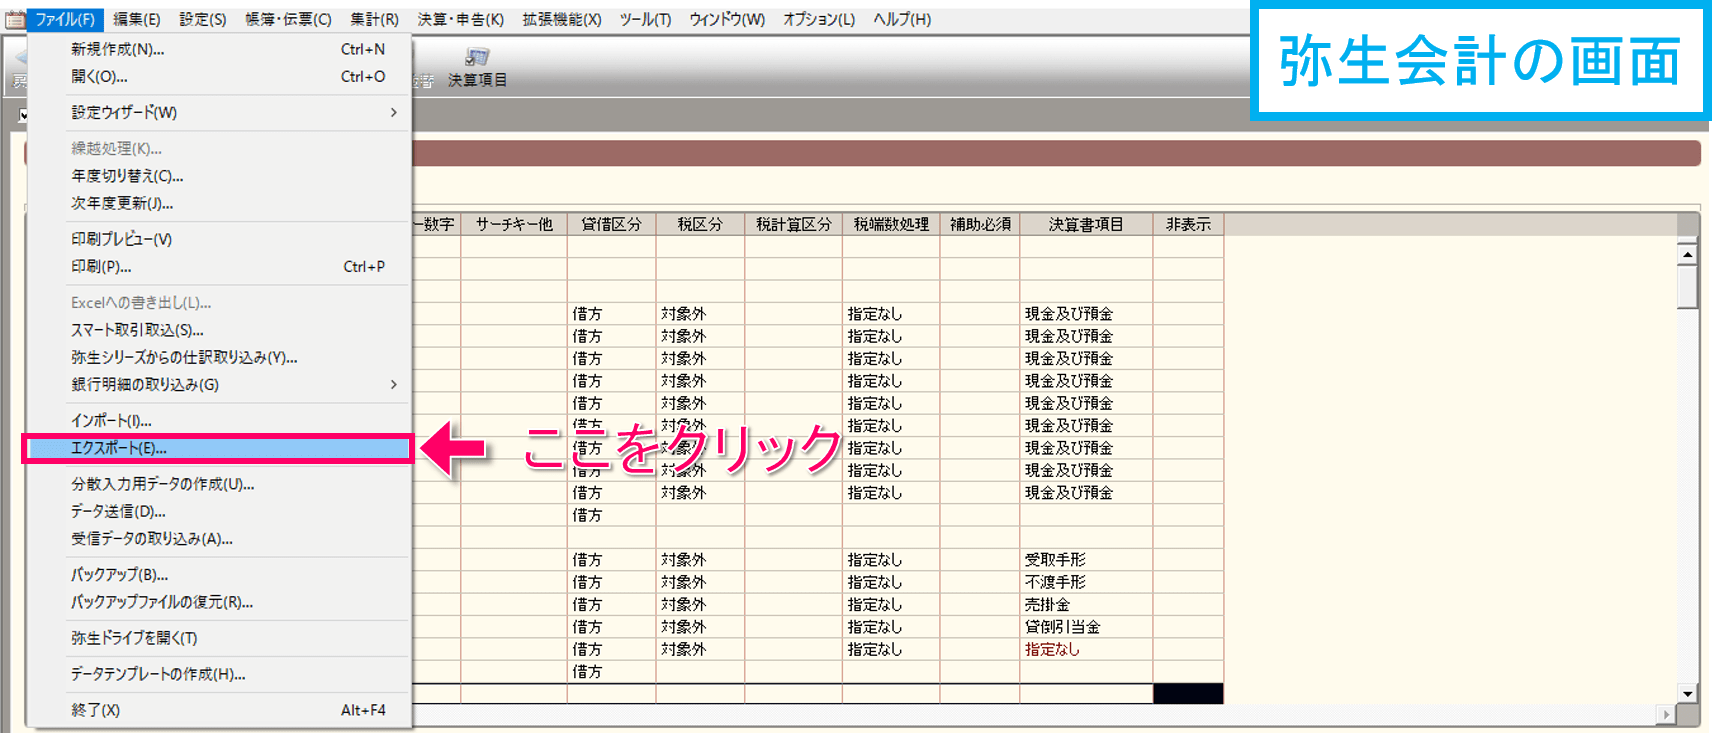The height and width of the screenshot is (733, 1720).
Task: Expand the 設定ウィザード submenu arrow
Action: click(x=393, y=112)
